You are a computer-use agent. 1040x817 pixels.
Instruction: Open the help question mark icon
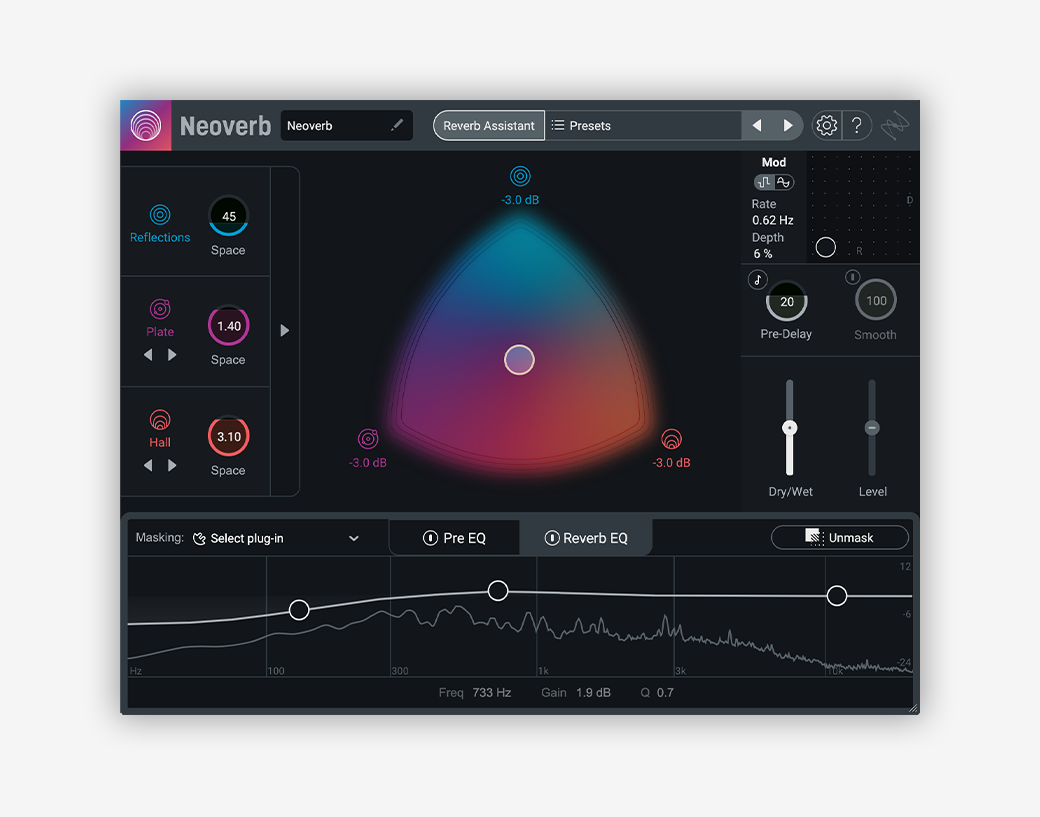click(x=856, y=125)
